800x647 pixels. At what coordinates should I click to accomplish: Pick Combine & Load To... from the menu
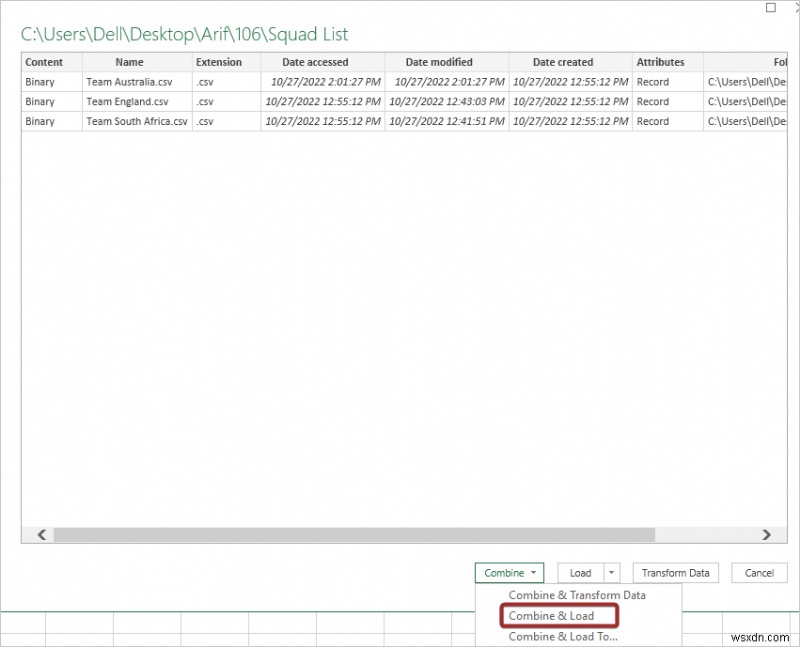point(563,636)
